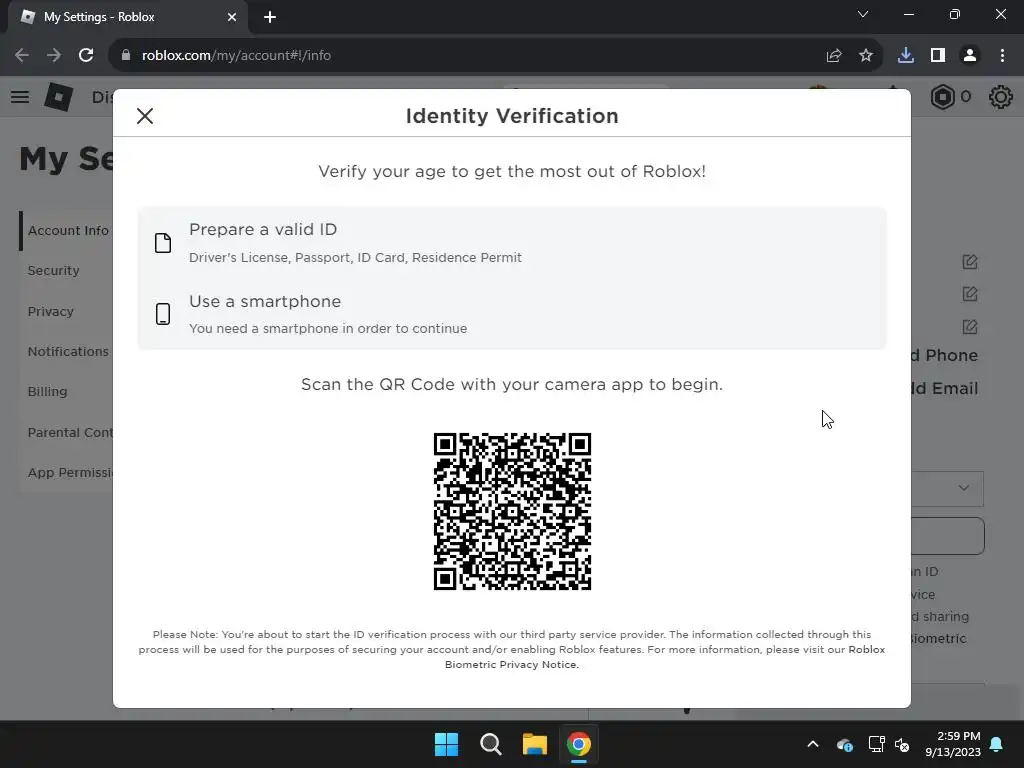Bookmark this page with star icon
The height and width of the screenshot is (768, 1024).
(866, 56)
